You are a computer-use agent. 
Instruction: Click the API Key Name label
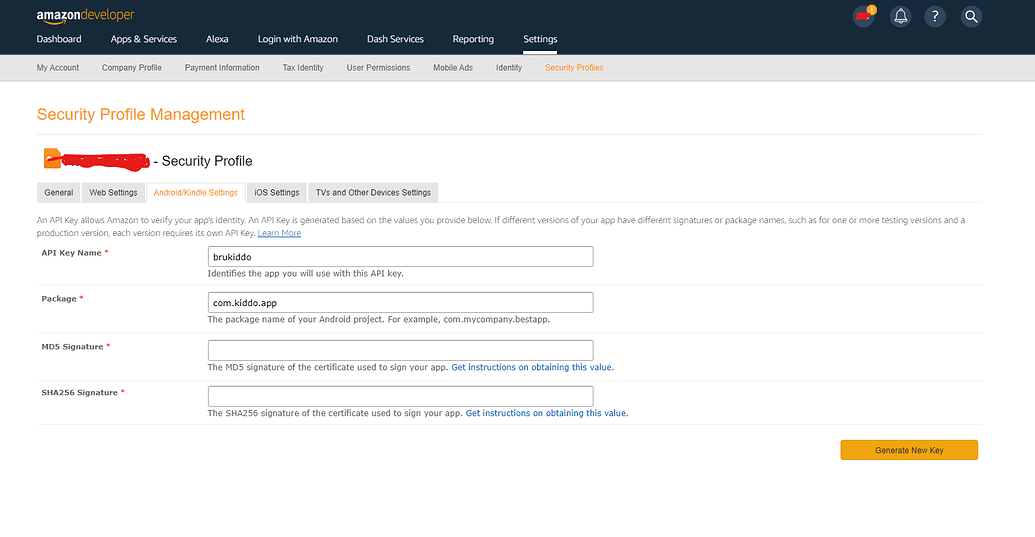(71, 253)
